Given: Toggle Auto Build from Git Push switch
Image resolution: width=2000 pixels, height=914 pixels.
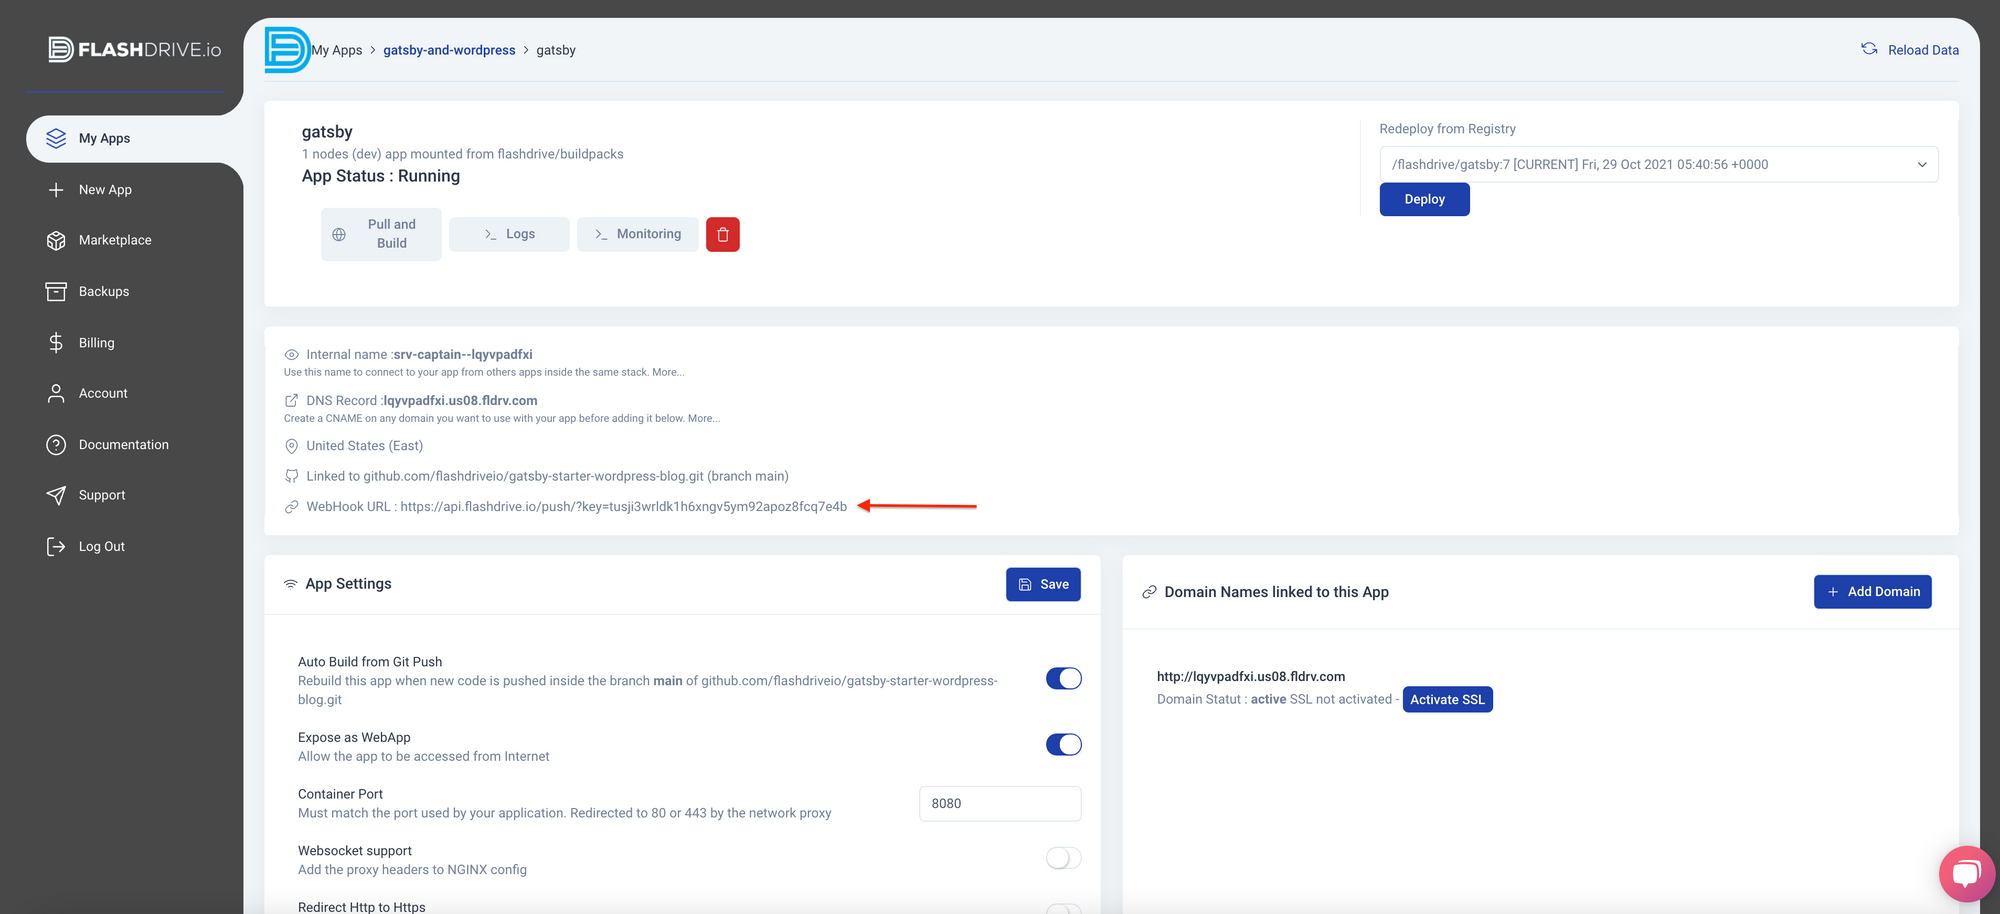Looking at the screenshot, I should point(1064,679).
